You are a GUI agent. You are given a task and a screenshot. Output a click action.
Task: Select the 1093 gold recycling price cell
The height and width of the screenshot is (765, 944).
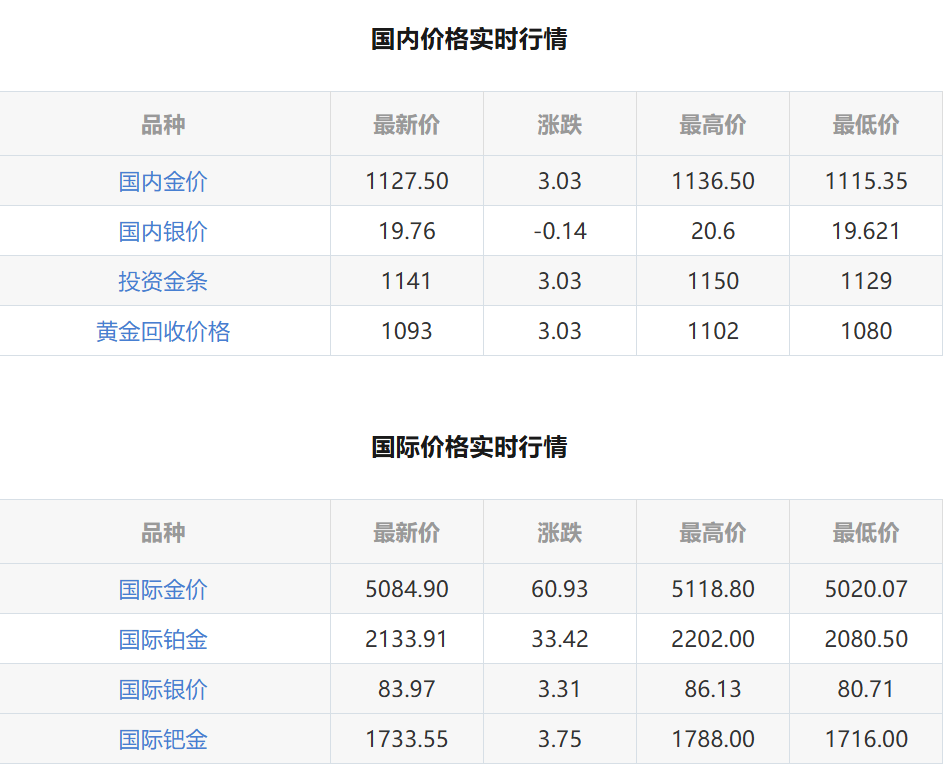tap(406, 331)
